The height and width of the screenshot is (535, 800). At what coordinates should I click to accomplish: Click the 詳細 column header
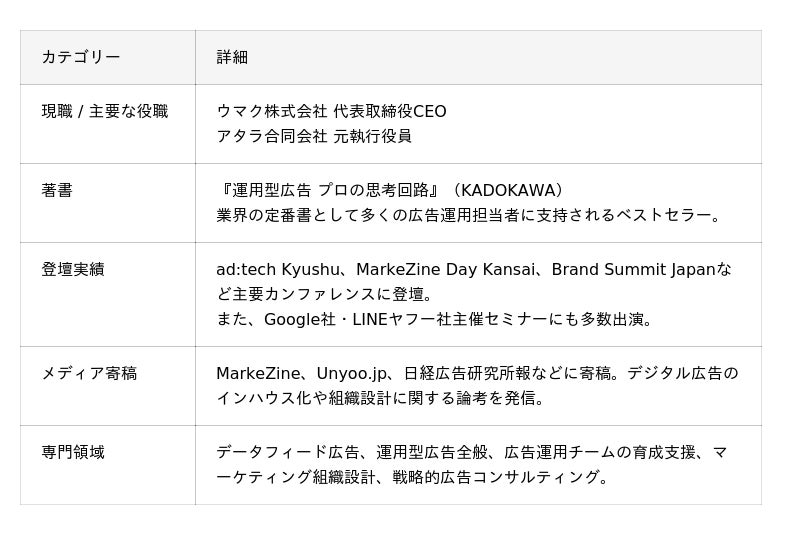[x=232, y=57]
